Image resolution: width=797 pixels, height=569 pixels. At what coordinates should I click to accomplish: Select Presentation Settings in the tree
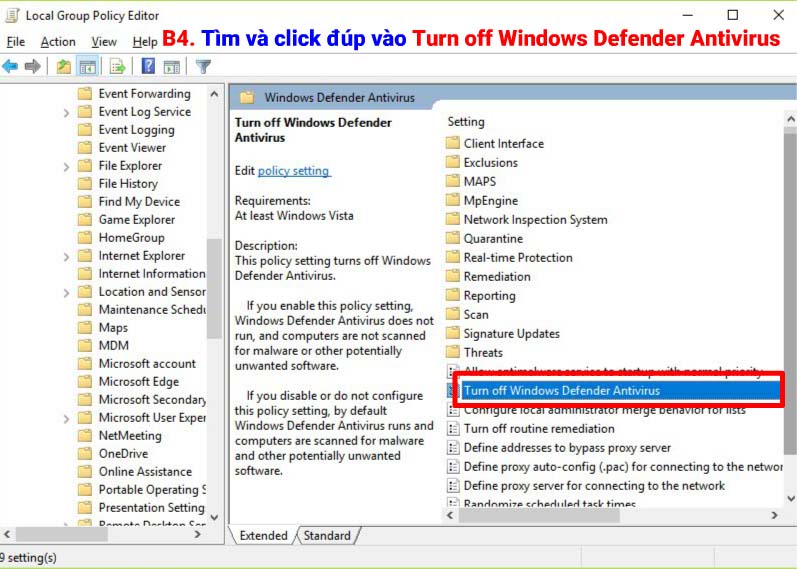tap(151, 507)
